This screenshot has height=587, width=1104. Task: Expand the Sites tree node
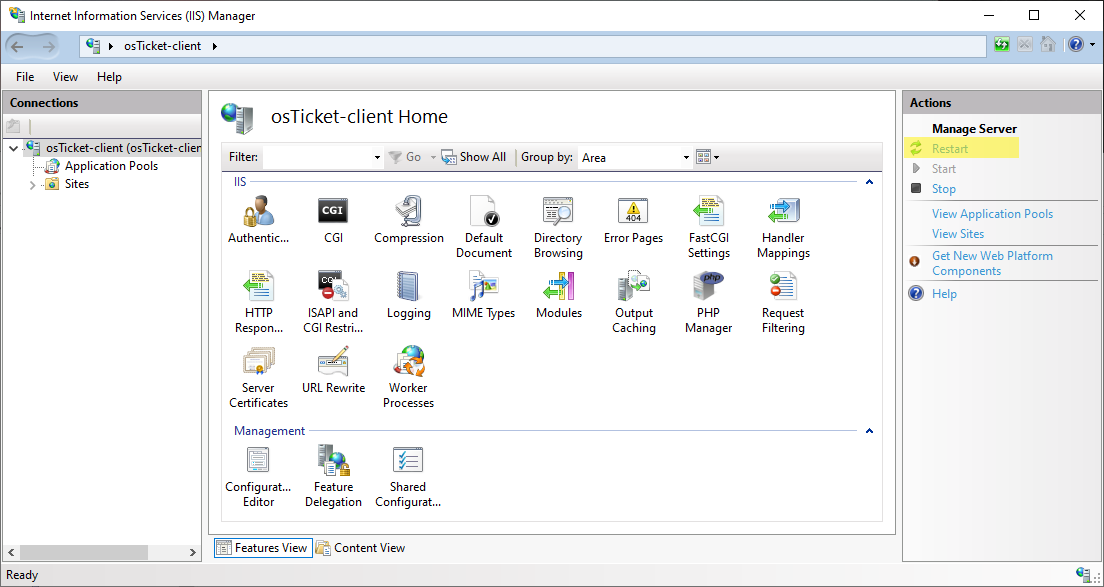(x=32, y=185)
